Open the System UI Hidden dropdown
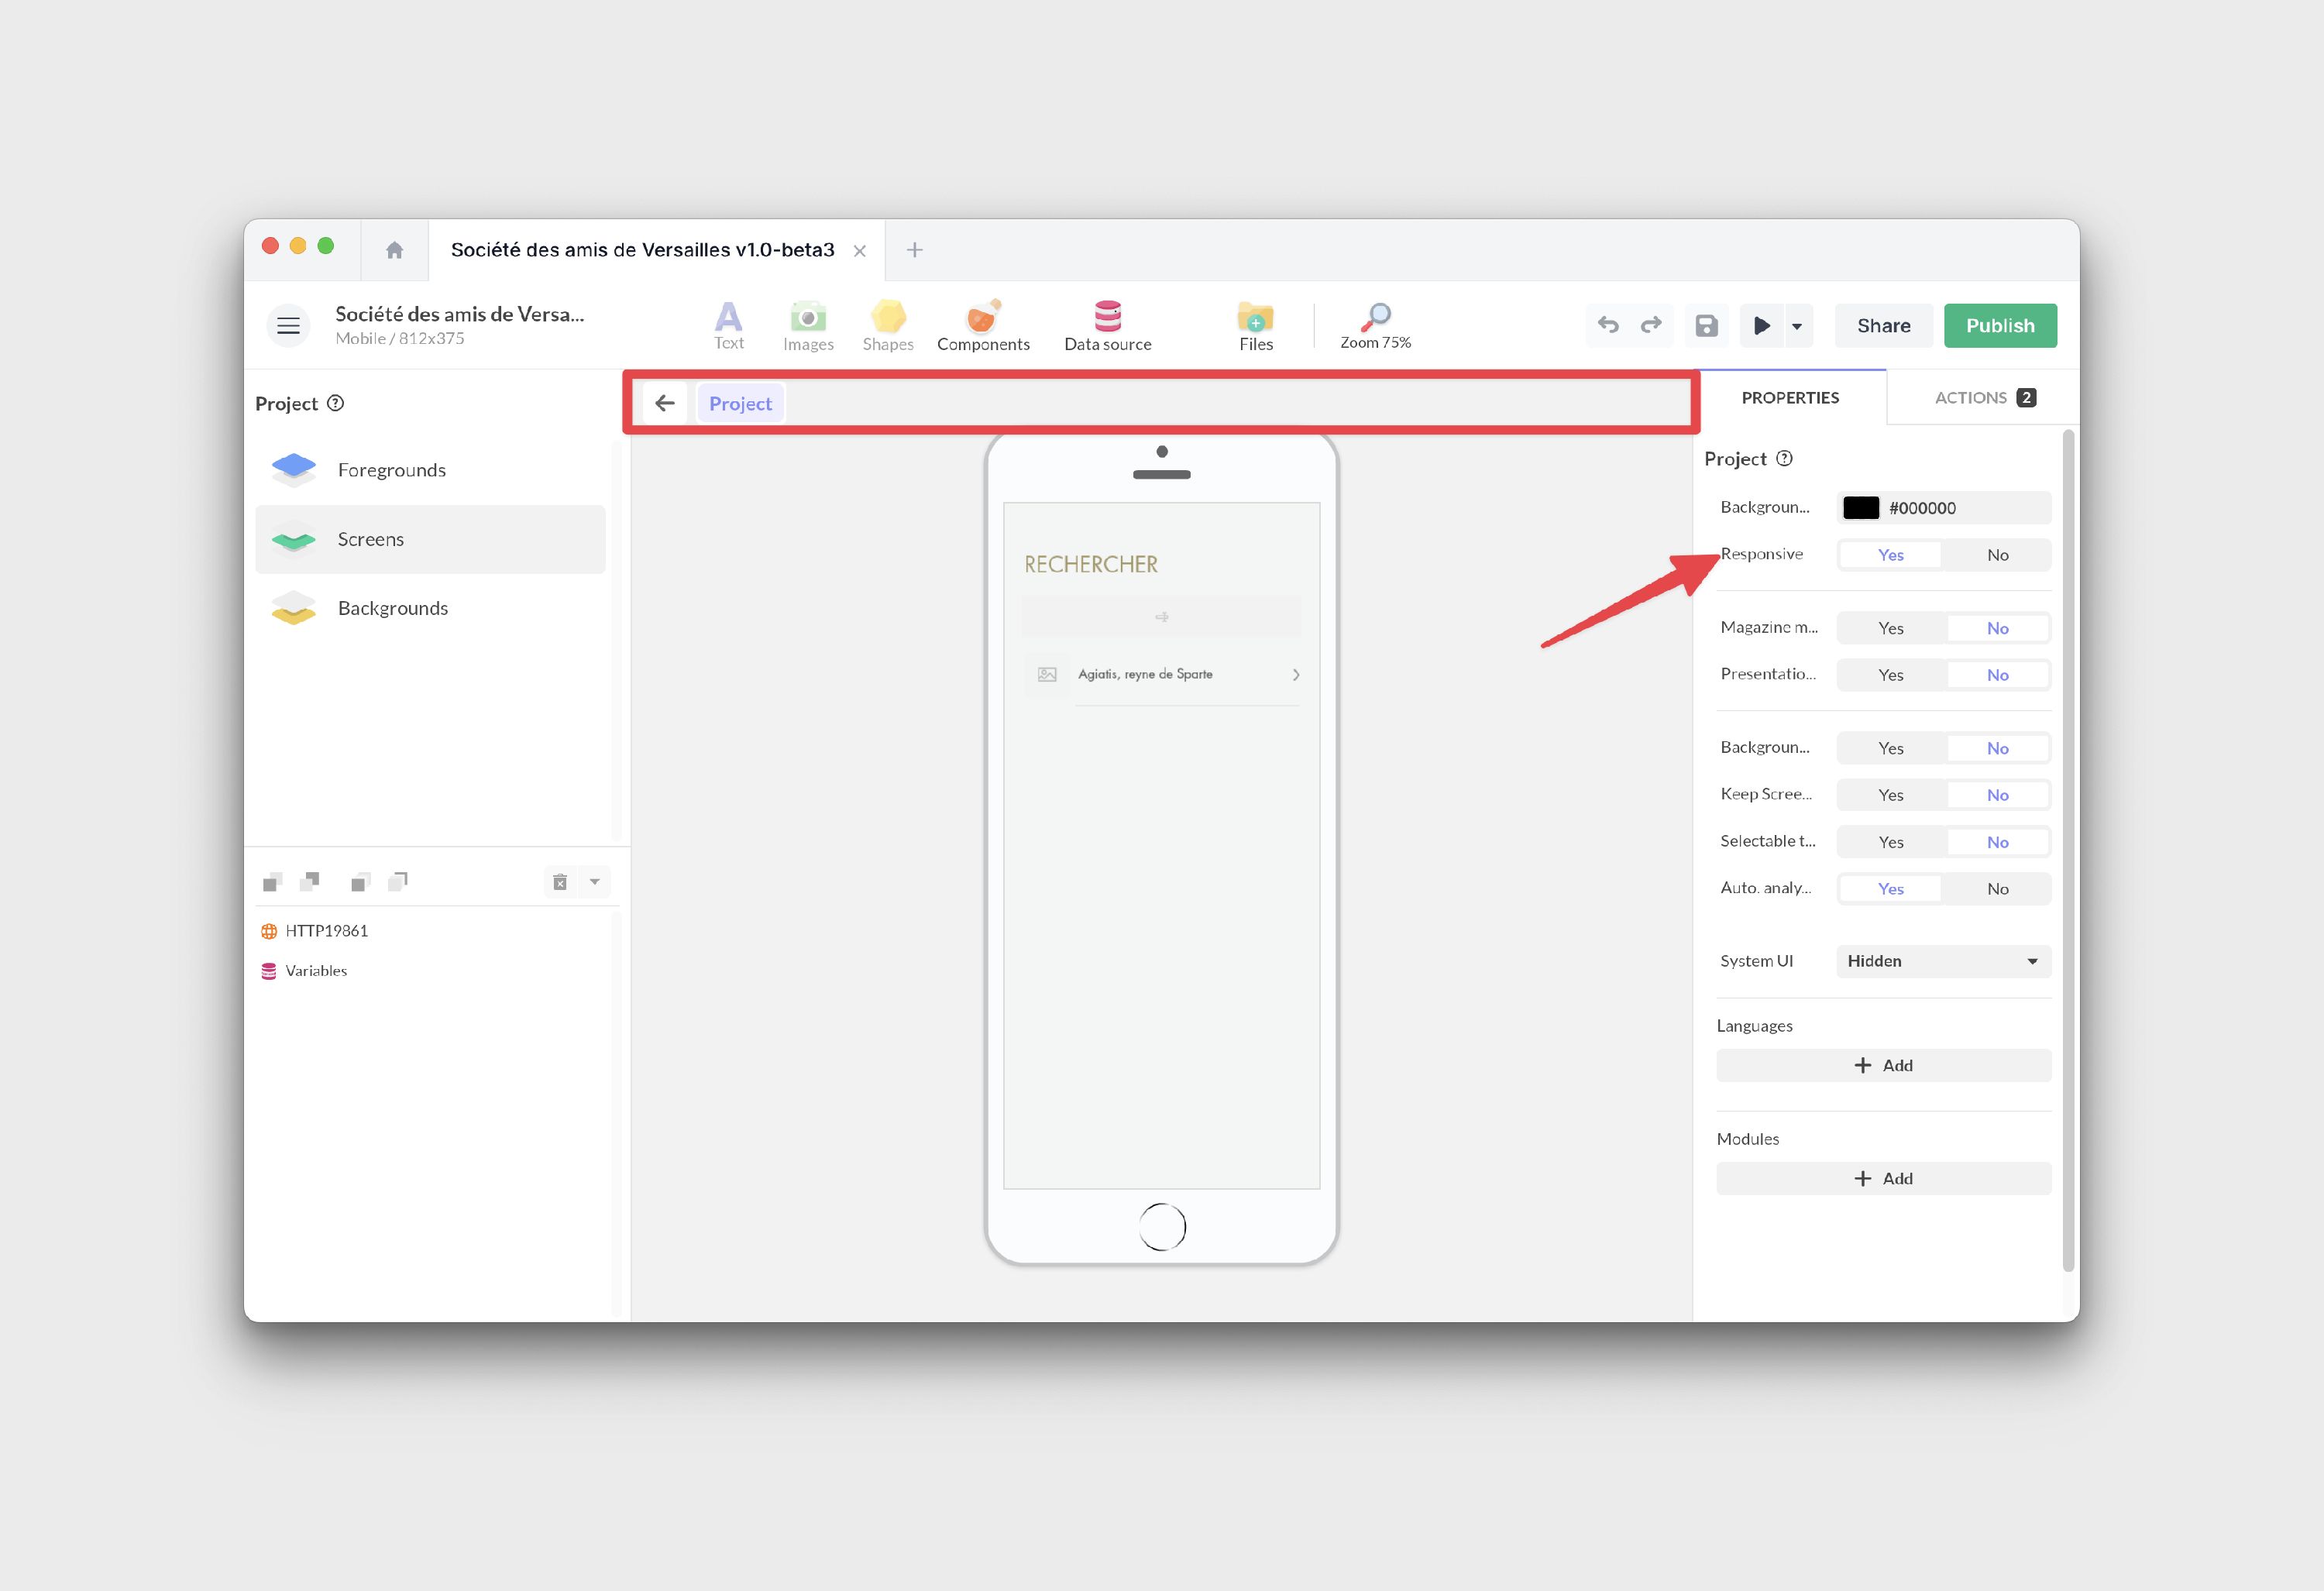The image size is (2324, 1591). [x=1943, y=961]
